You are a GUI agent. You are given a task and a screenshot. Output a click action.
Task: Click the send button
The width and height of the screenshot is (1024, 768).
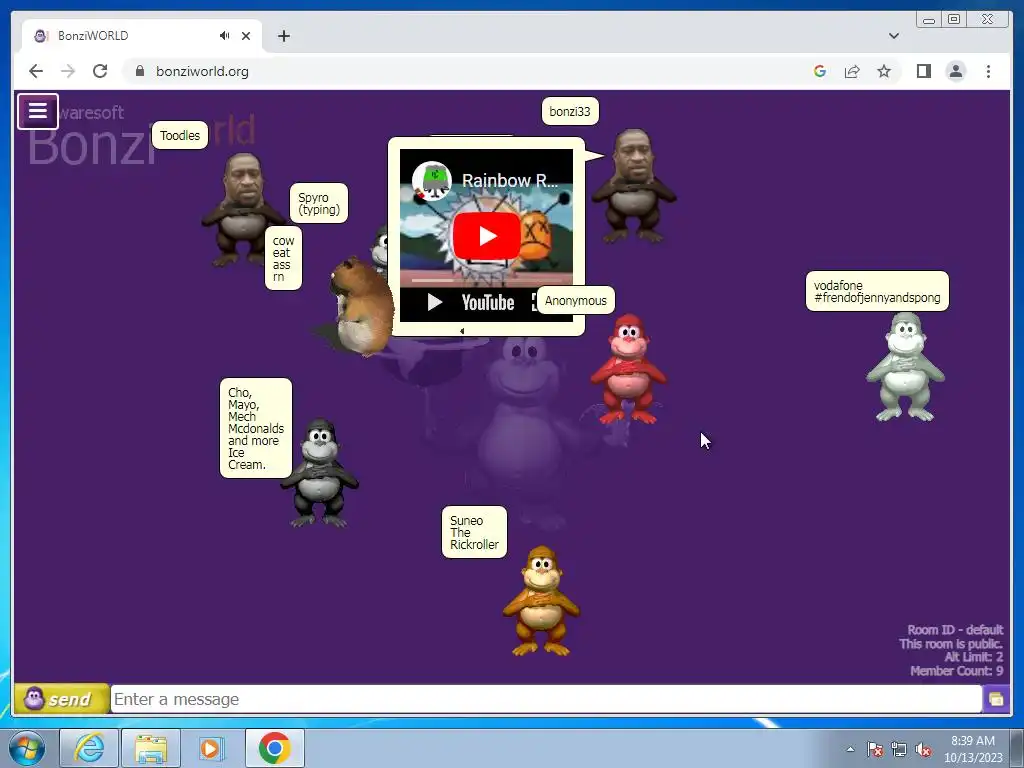point(61,699)
